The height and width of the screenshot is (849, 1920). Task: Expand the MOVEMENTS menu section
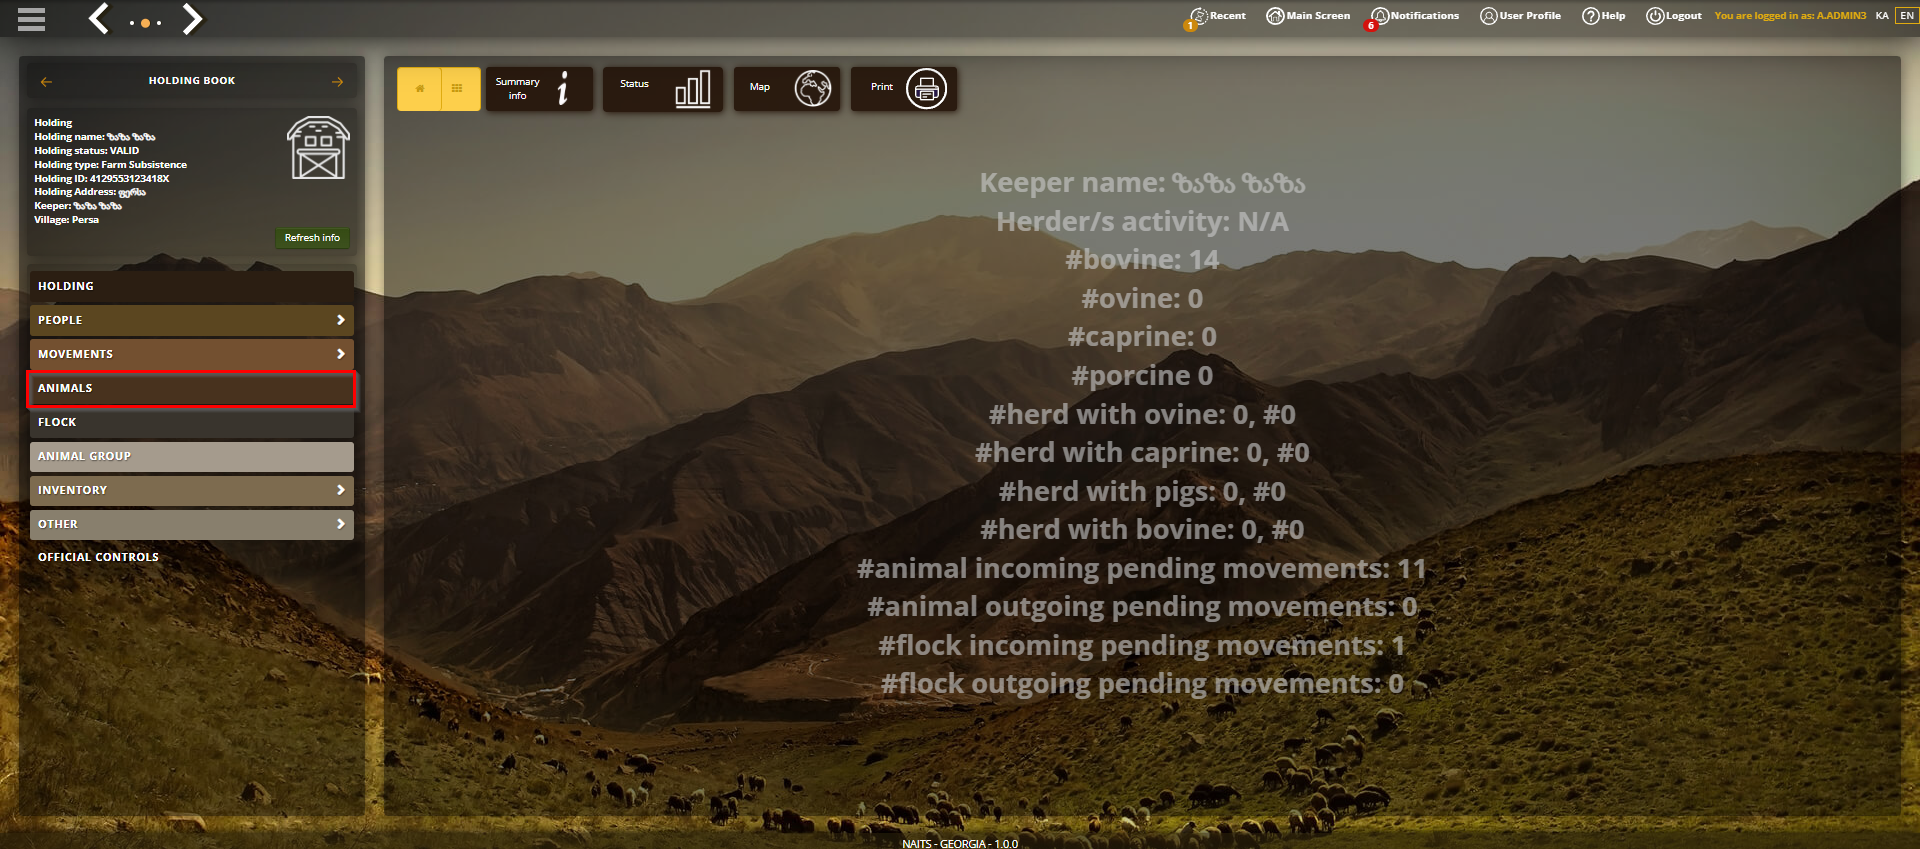(192, 354)
